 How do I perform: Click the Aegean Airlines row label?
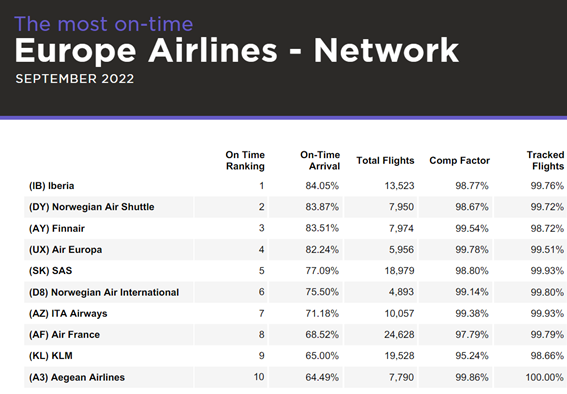coord(77,377)
